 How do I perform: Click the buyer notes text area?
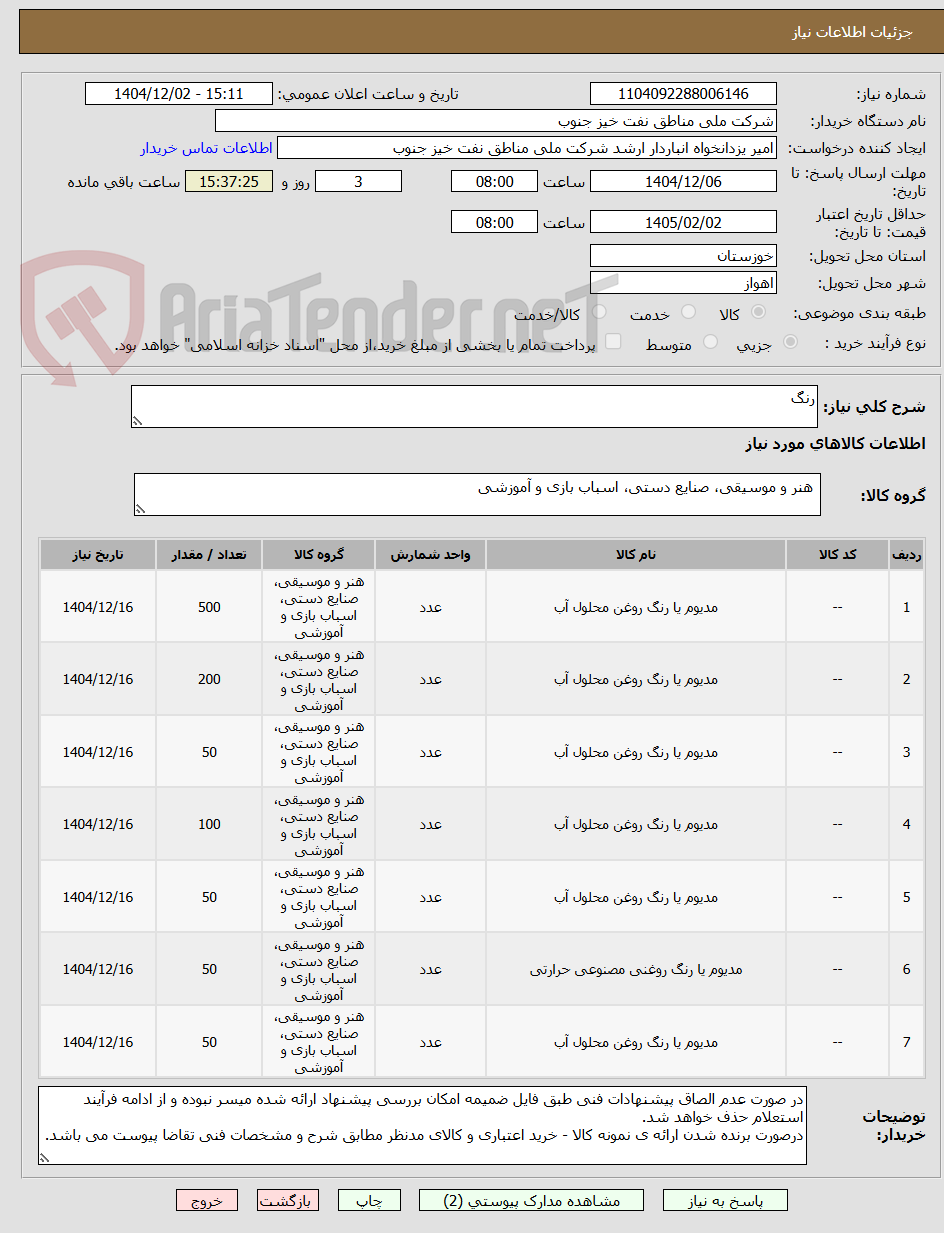click(422, 1126)
